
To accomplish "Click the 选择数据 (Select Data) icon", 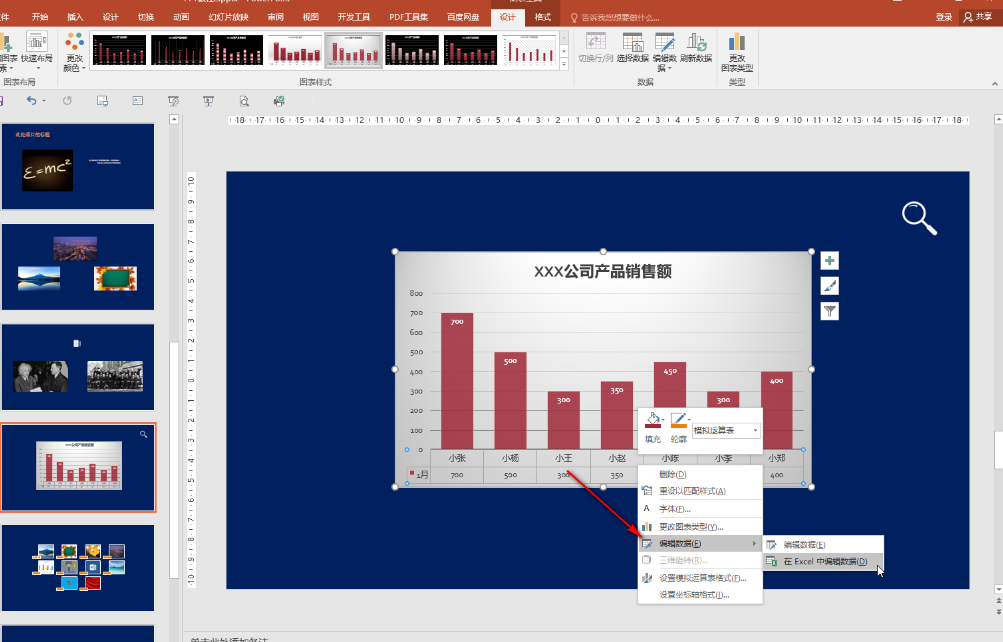I will pos(632,44).
